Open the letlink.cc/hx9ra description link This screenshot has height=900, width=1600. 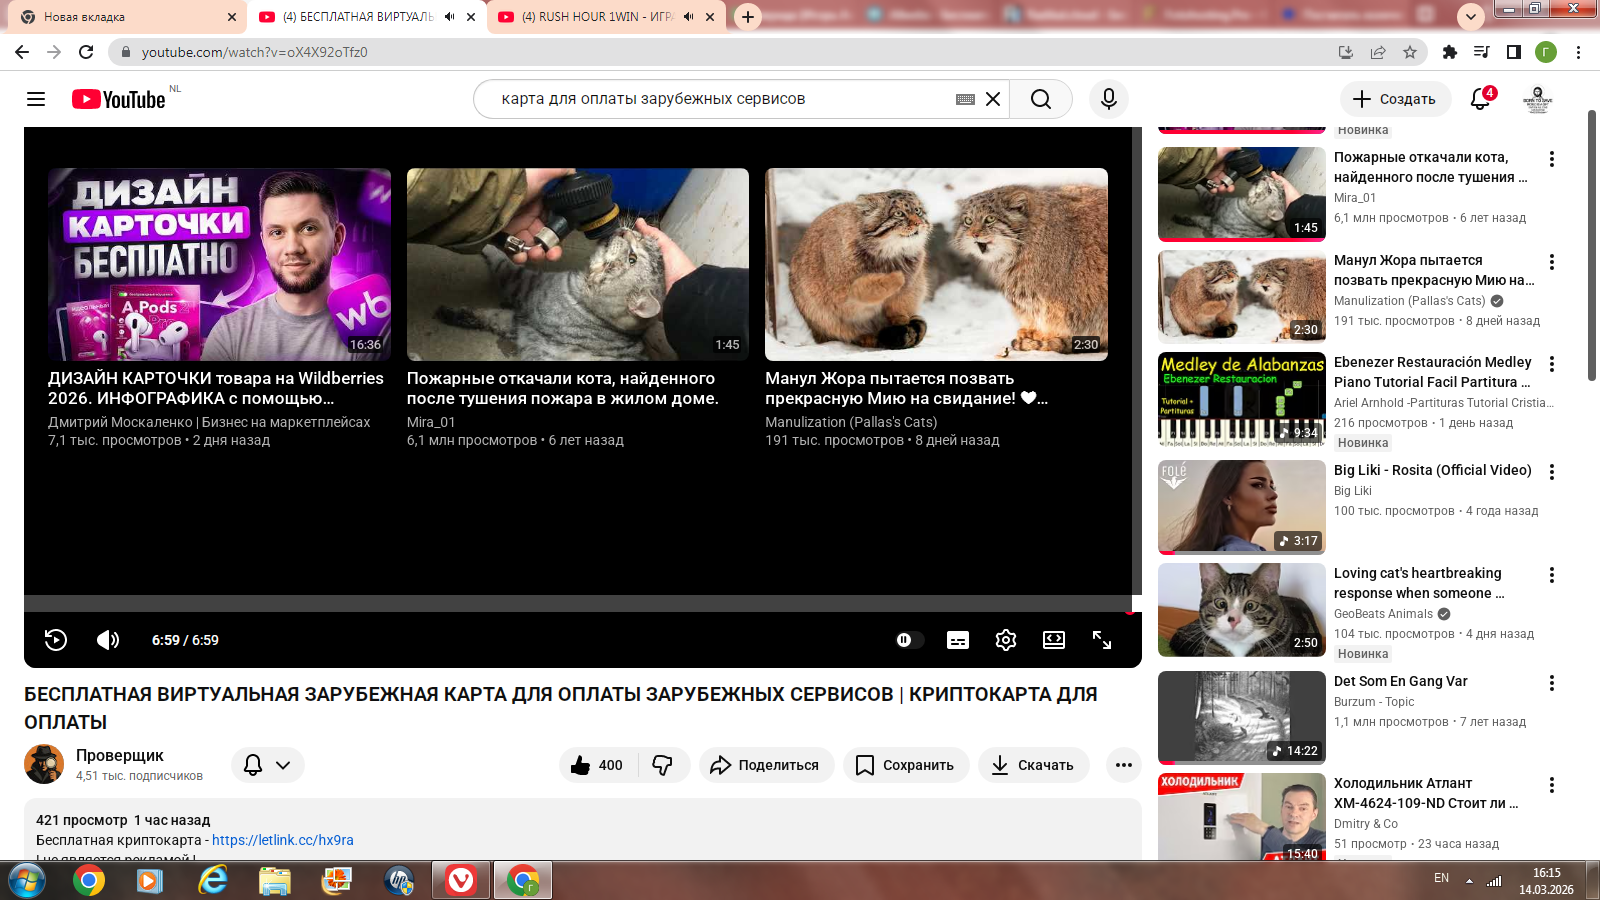pyautogui.click(x=283, y=840)
